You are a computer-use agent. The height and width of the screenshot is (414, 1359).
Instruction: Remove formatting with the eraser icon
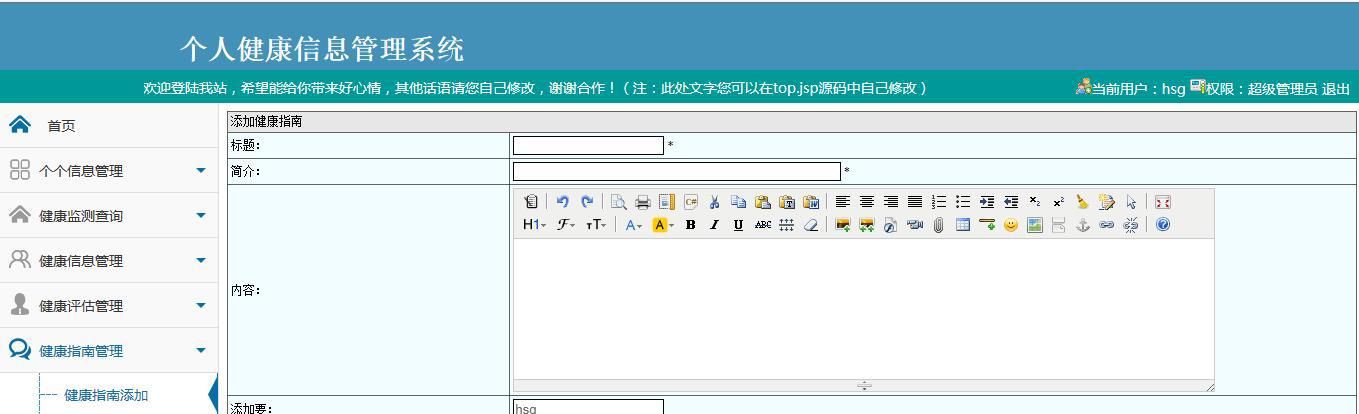[x=811, y=225]
